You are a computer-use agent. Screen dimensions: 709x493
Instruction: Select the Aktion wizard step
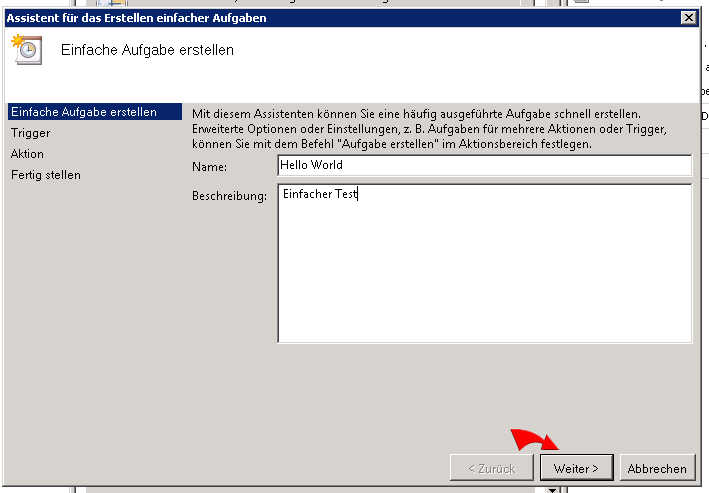(x=28, y=154)
